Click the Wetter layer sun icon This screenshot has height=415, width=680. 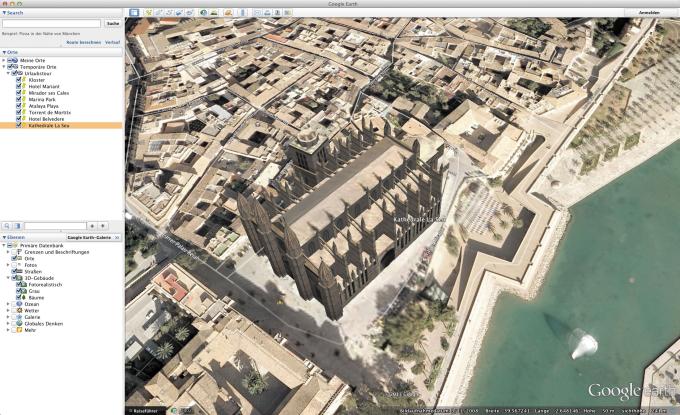point(20,310)
